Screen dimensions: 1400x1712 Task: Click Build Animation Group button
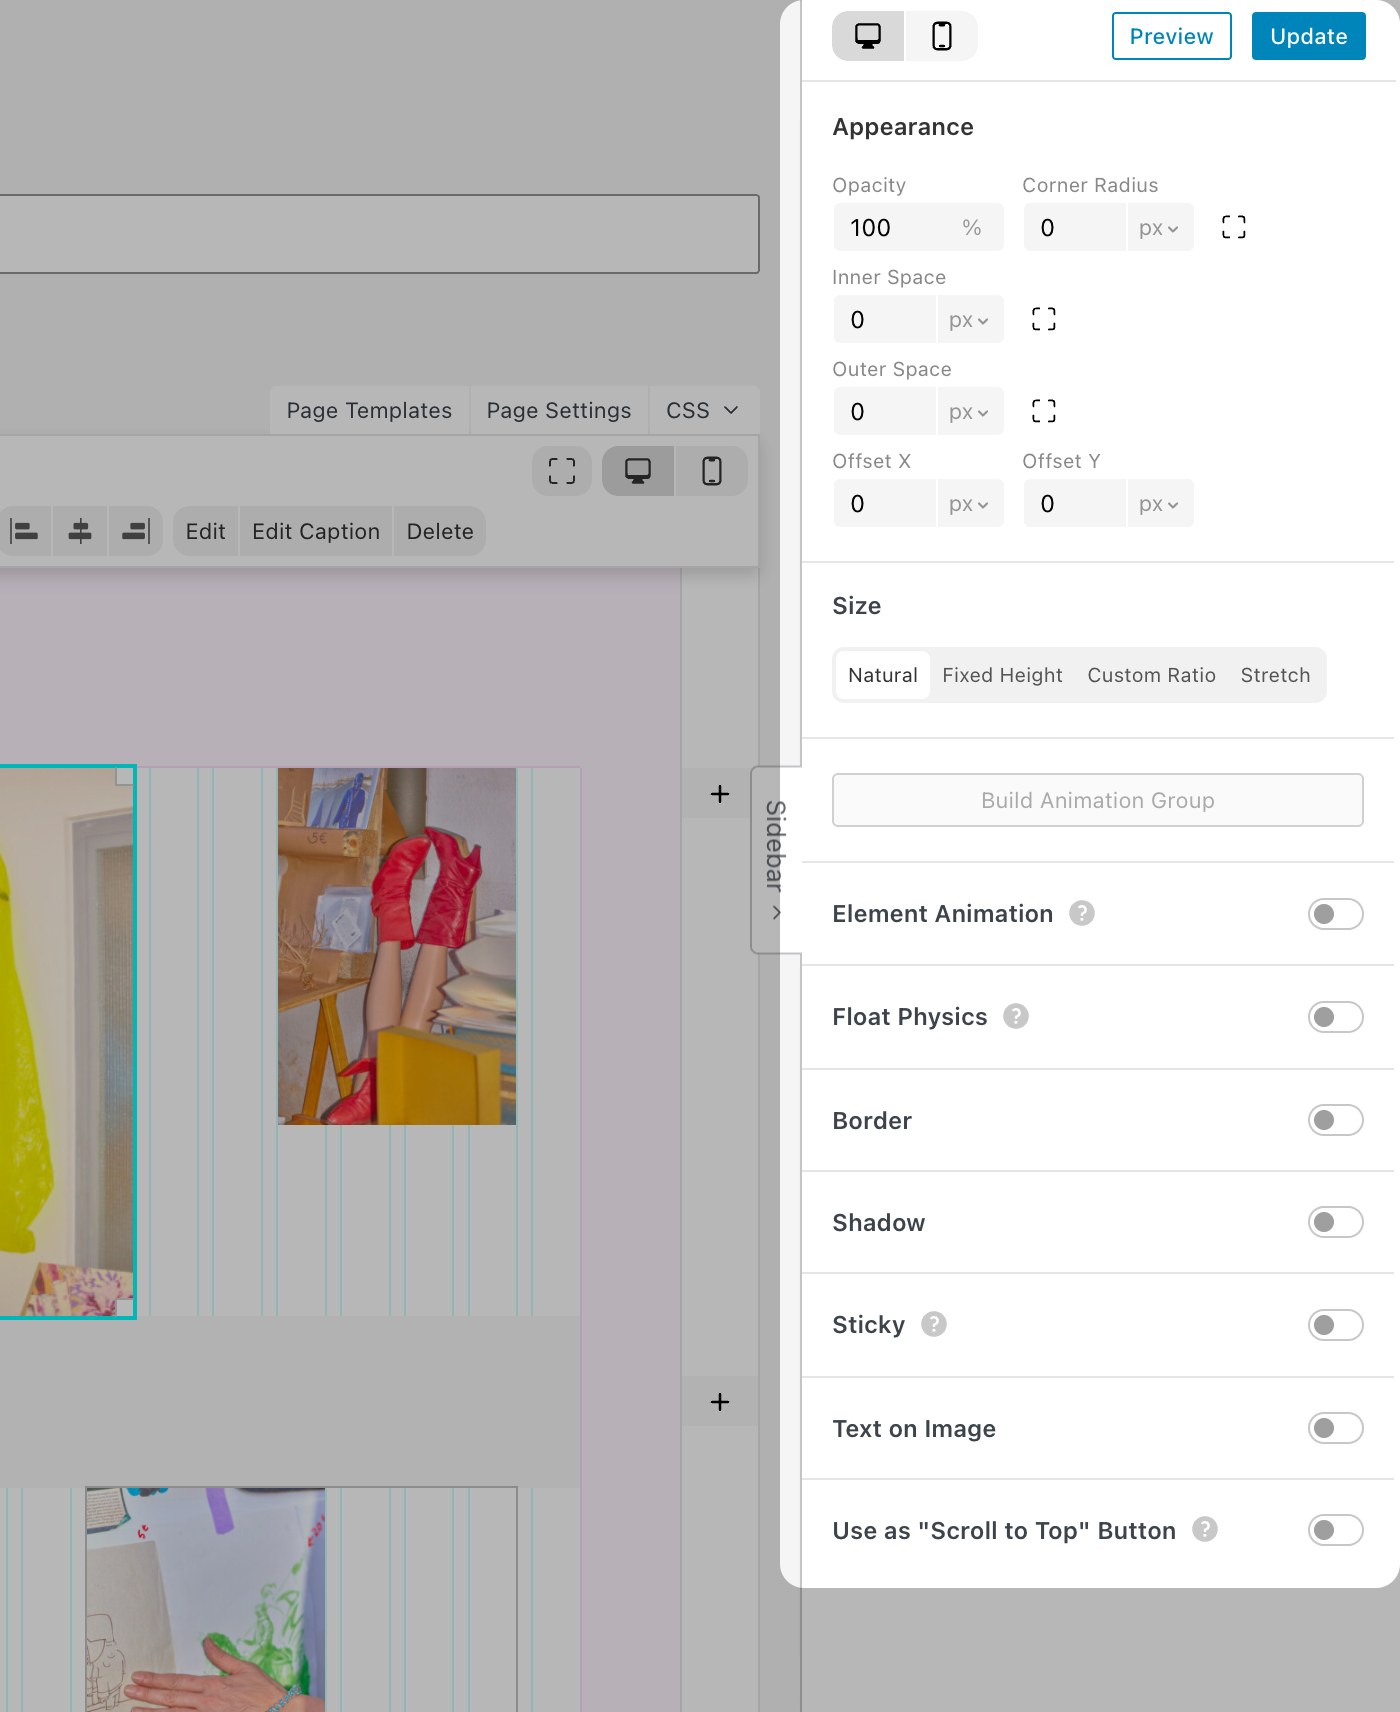pyautogui.click(x=1097, y=800)
